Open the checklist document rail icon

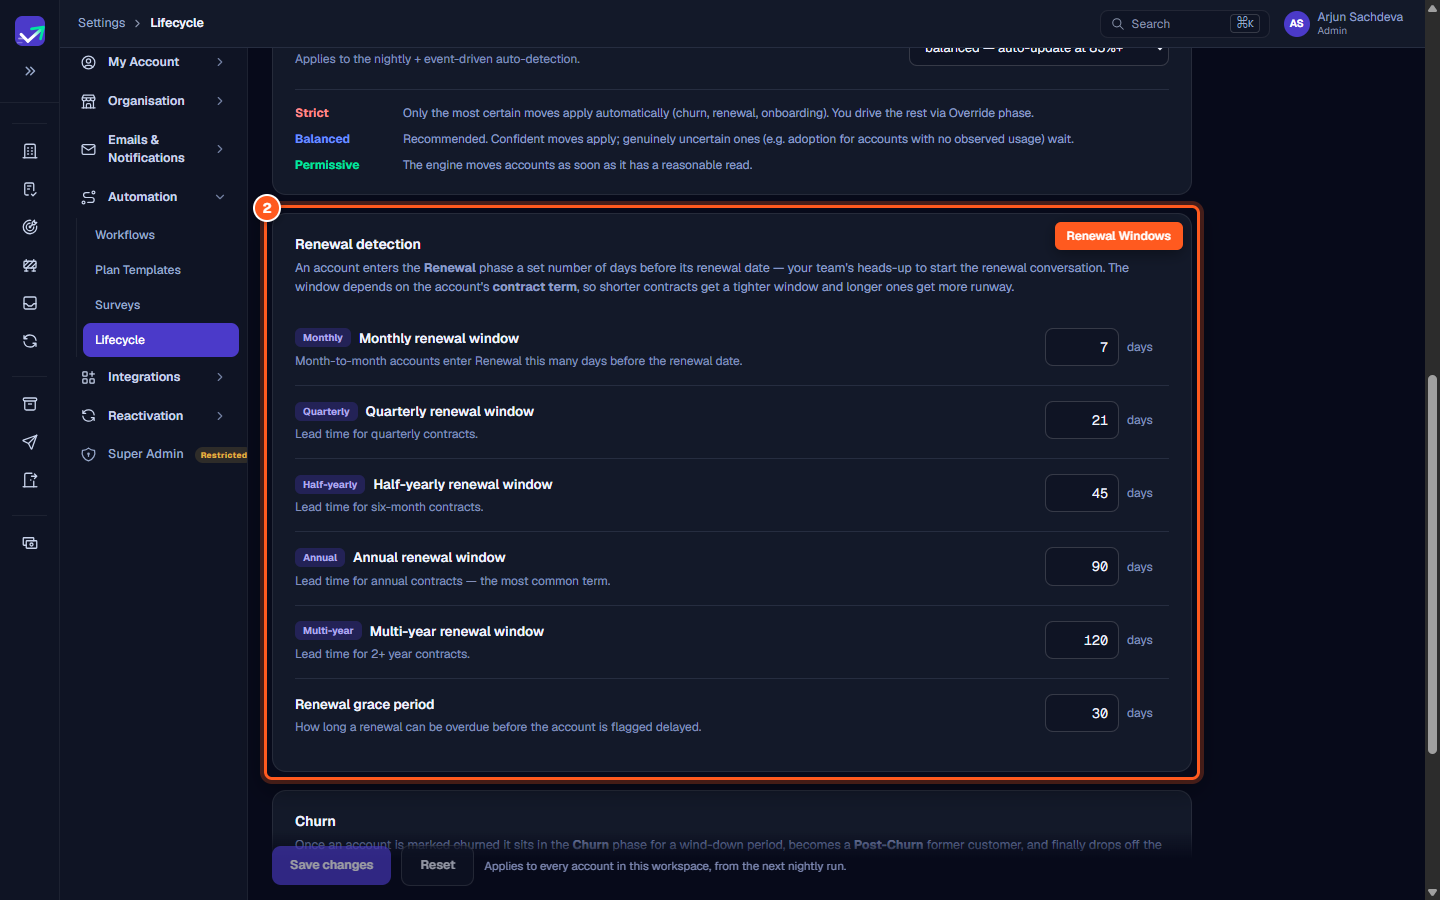pyautogui.click(x=30, y=189)
